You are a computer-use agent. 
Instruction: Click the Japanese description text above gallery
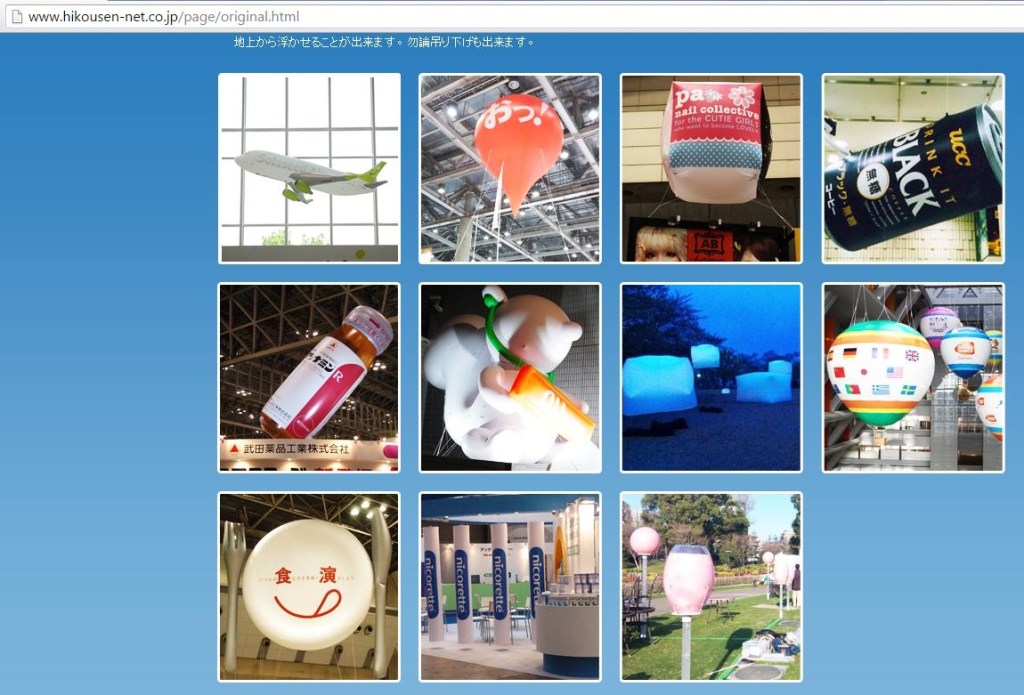(384, 43)
